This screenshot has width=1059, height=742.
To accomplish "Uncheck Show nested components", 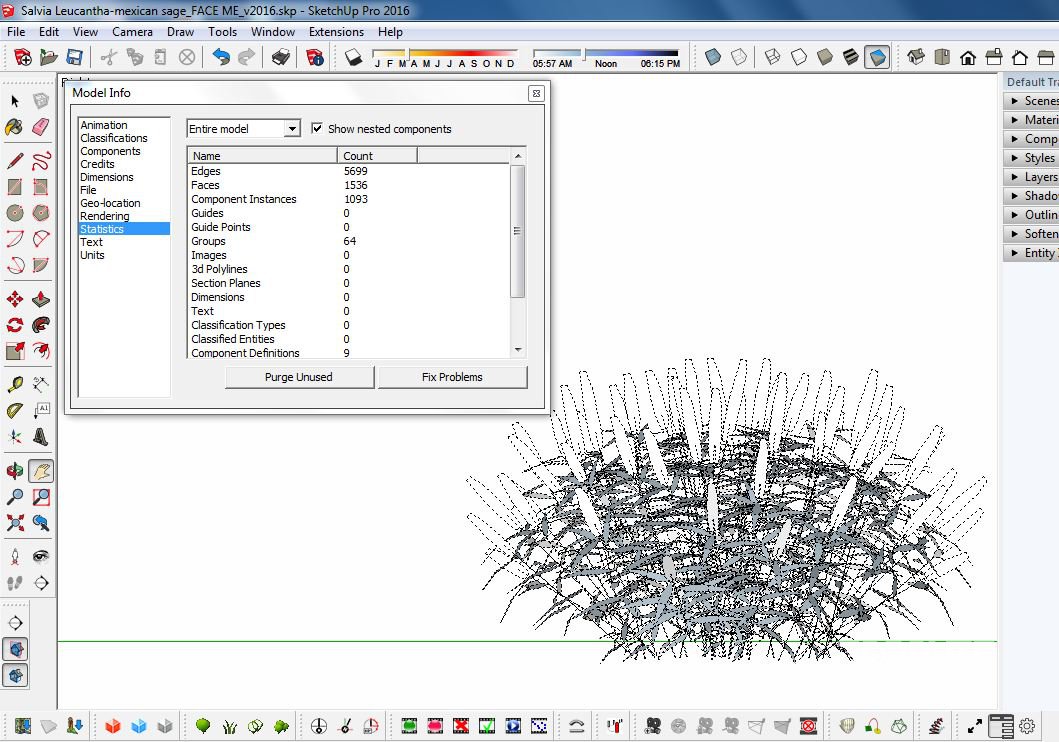I will tap(317, 129).
